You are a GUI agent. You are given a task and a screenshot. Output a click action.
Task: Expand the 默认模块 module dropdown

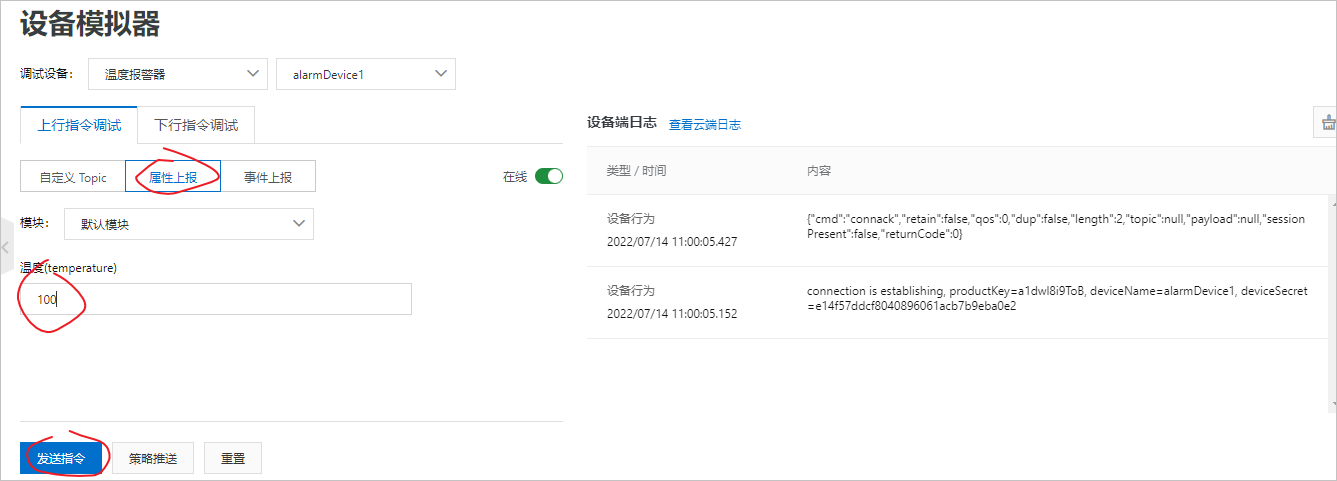189,224
